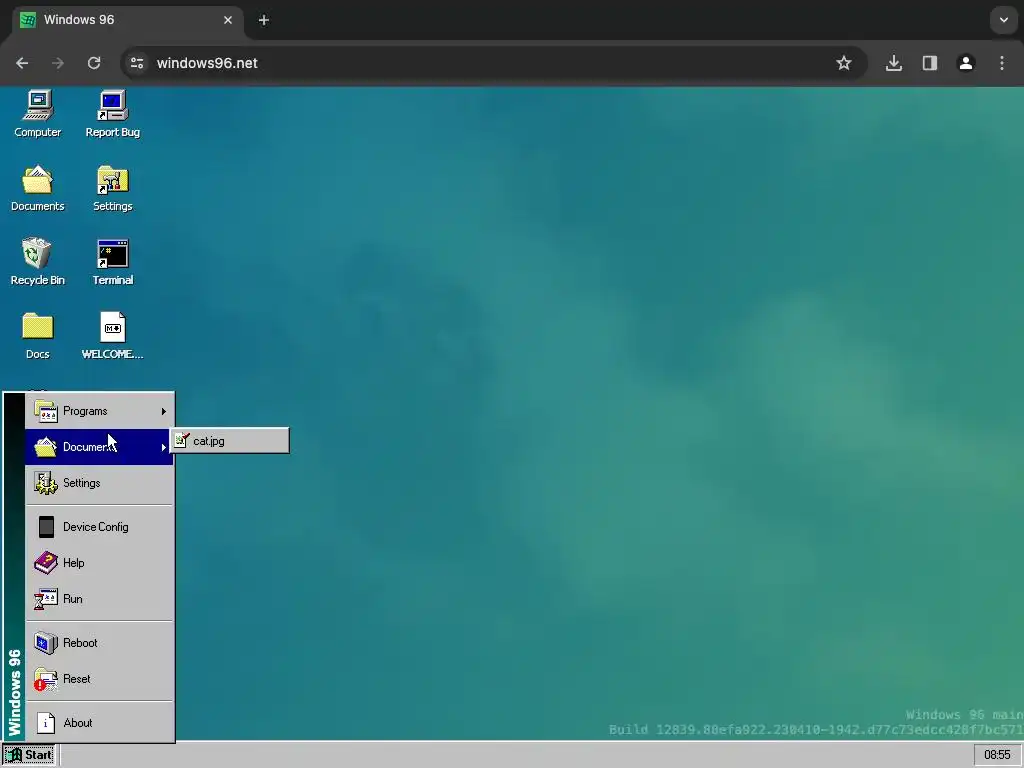The width and height of the screenshot is (1024, 768).
Task: Select Programs in the Start menu
Action: coord(99,411)
